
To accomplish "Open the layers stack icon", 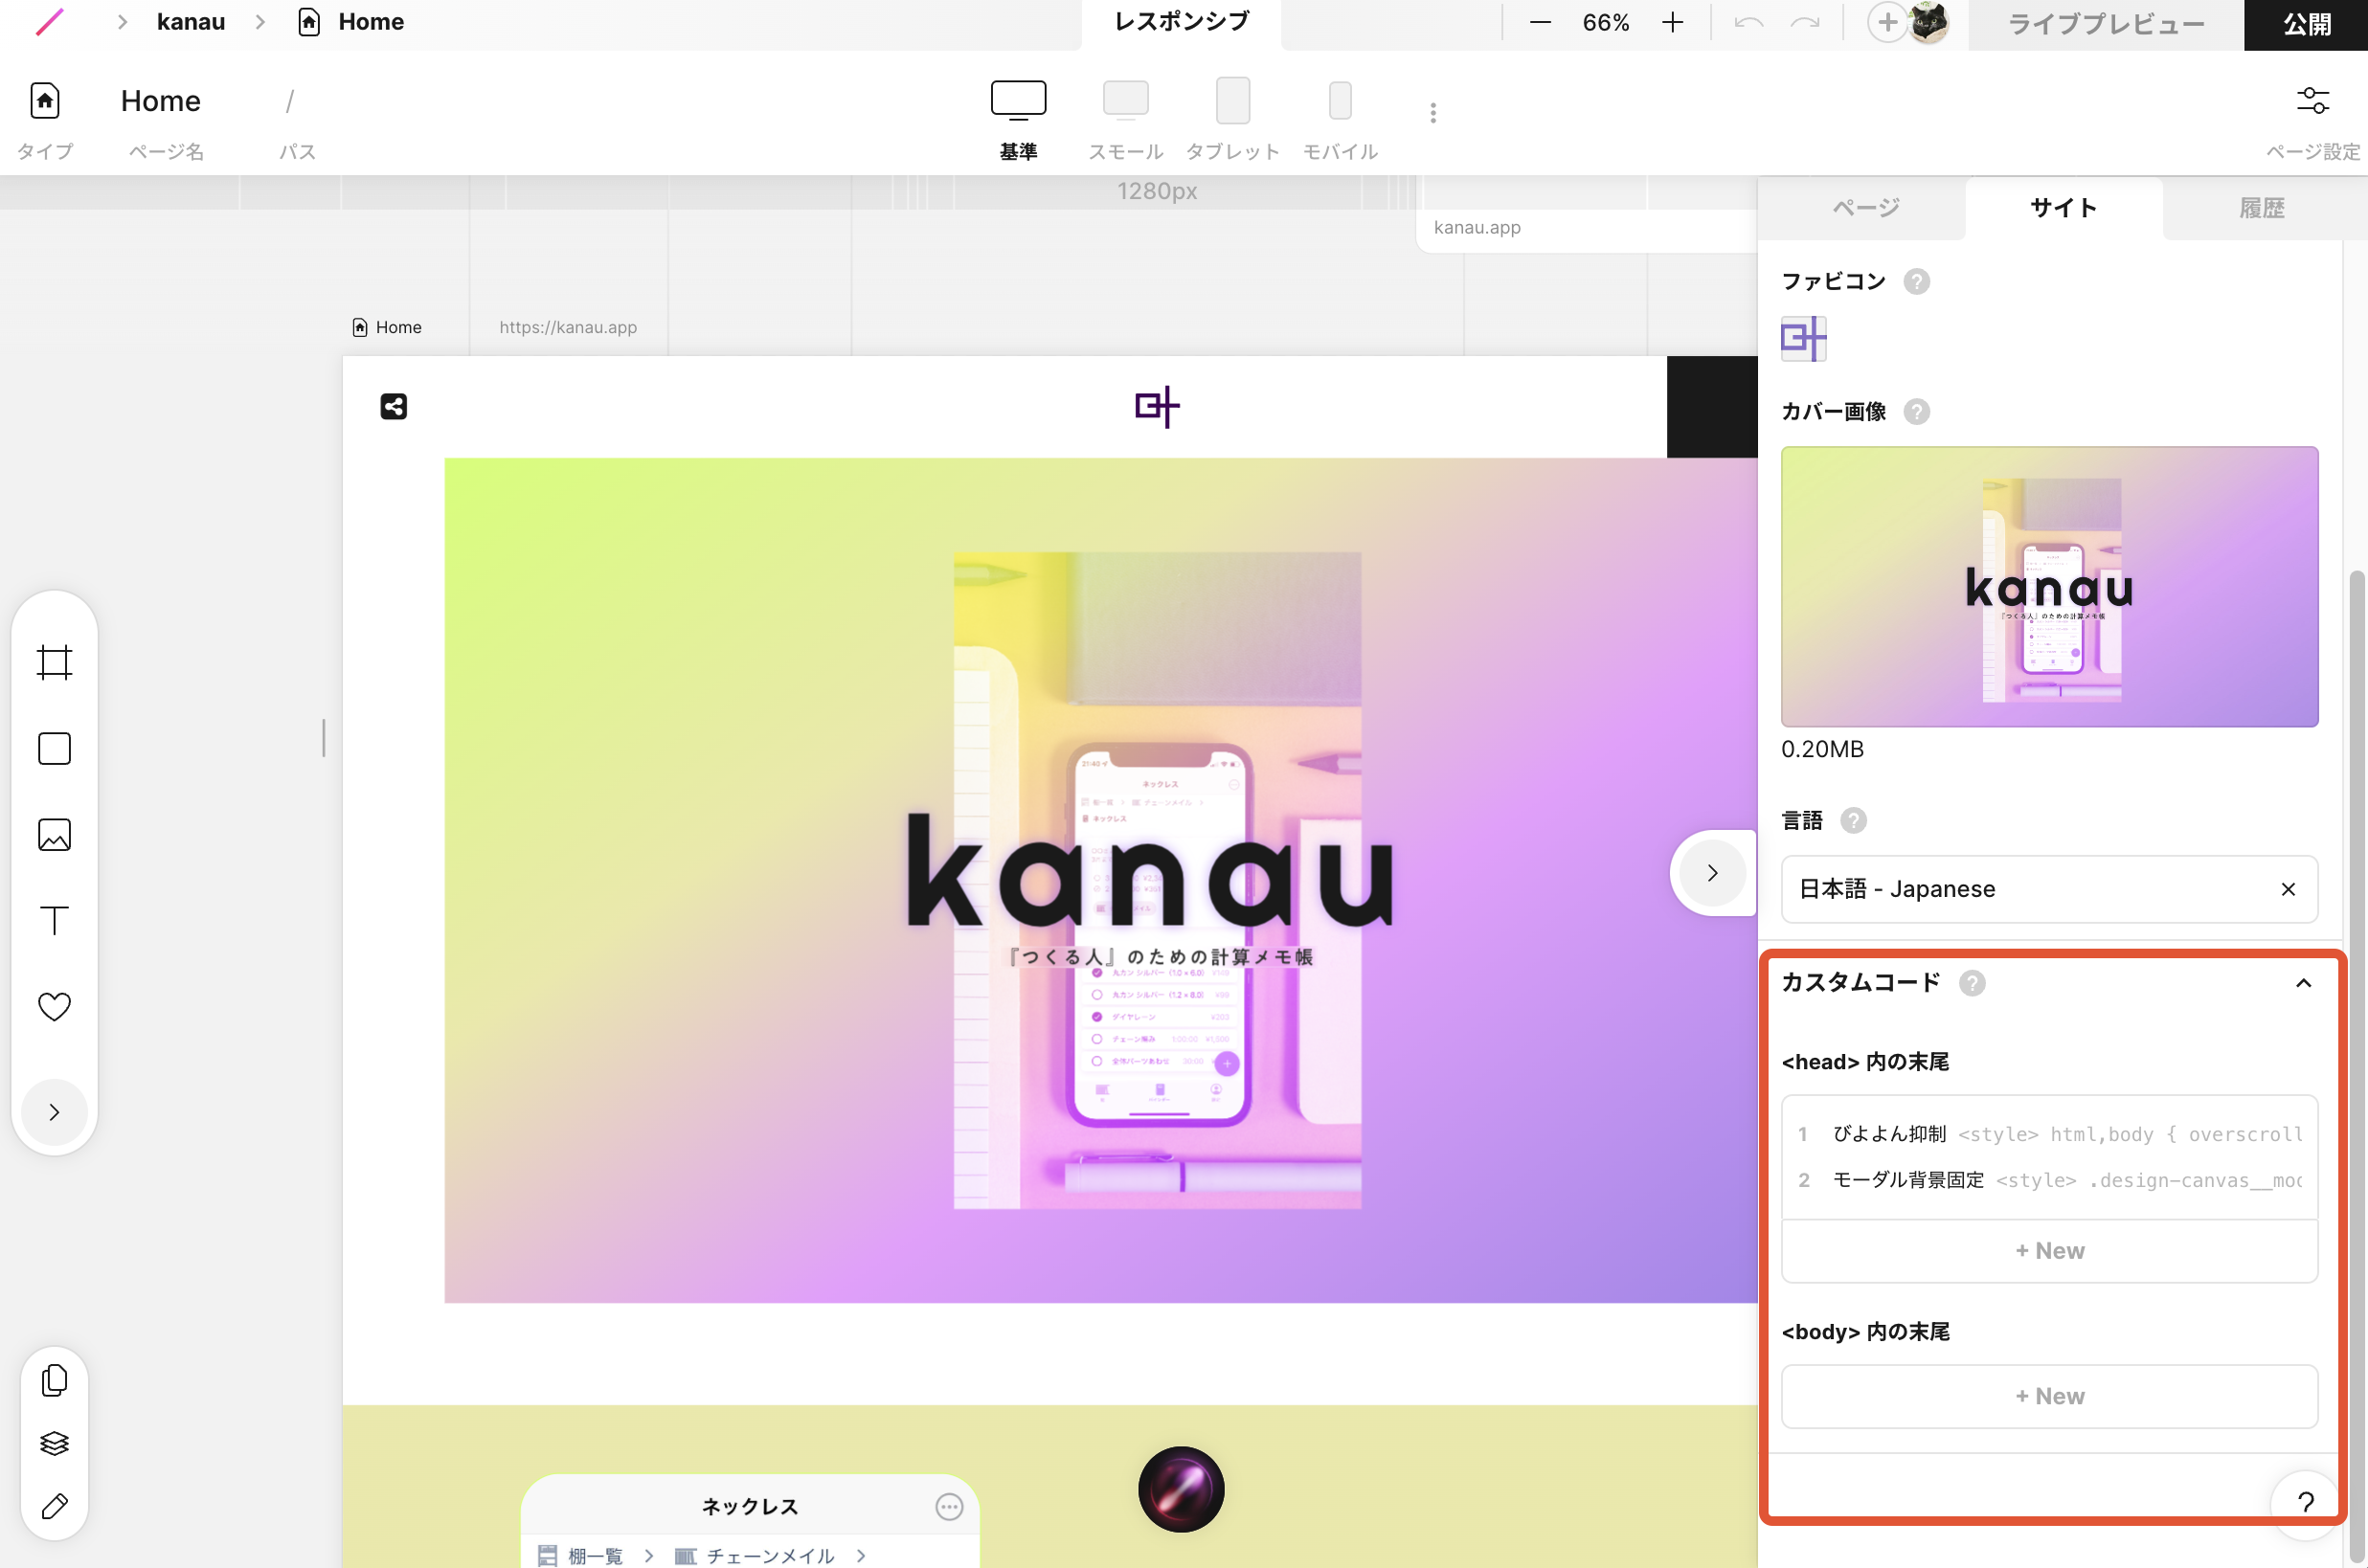I will tap(55, 1444).
